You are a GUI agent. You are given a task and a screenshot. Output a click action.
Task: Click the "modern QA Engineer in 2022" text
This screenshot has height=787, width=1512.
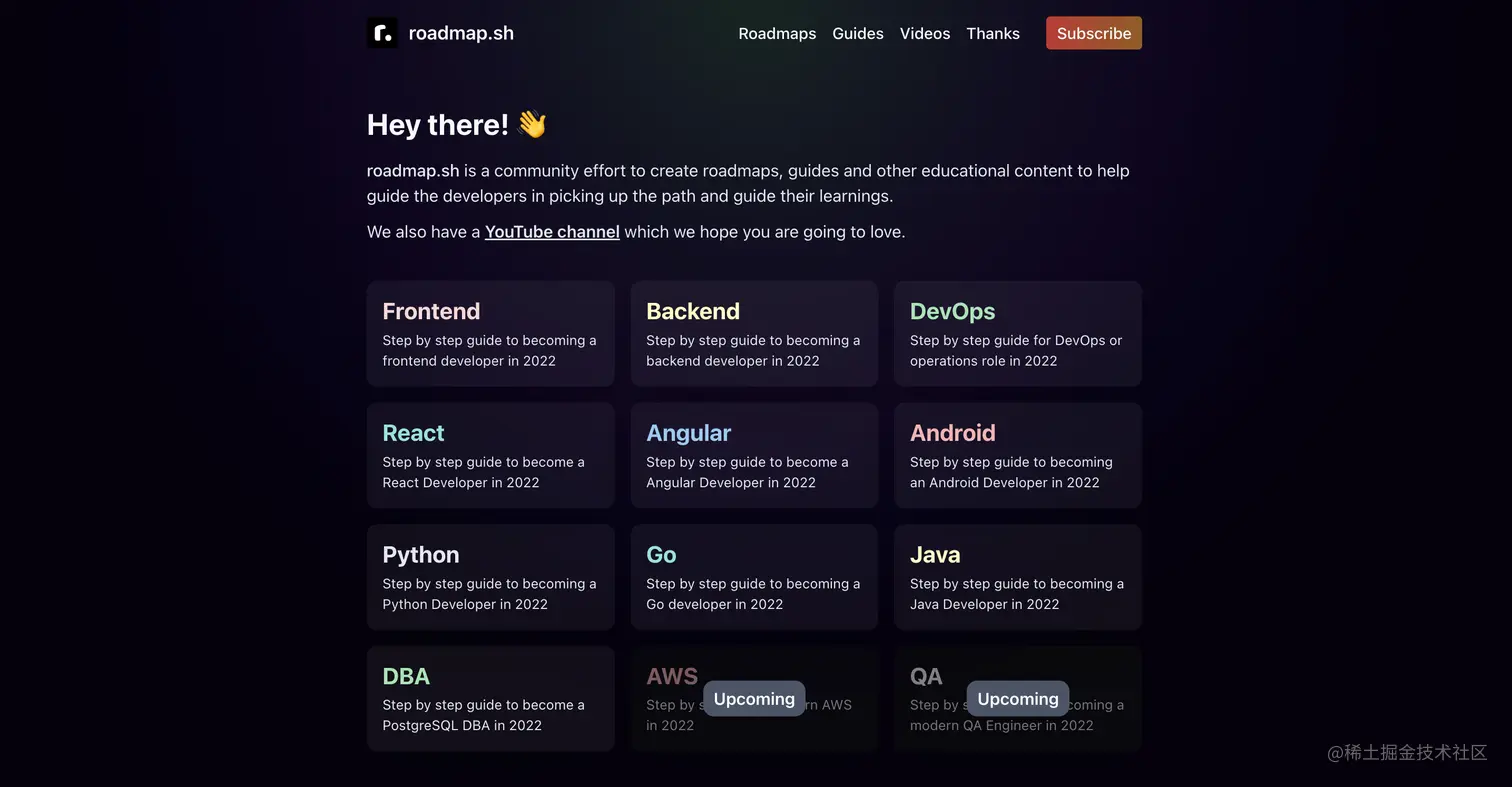pyautogui.click(x=1001, y=726)
